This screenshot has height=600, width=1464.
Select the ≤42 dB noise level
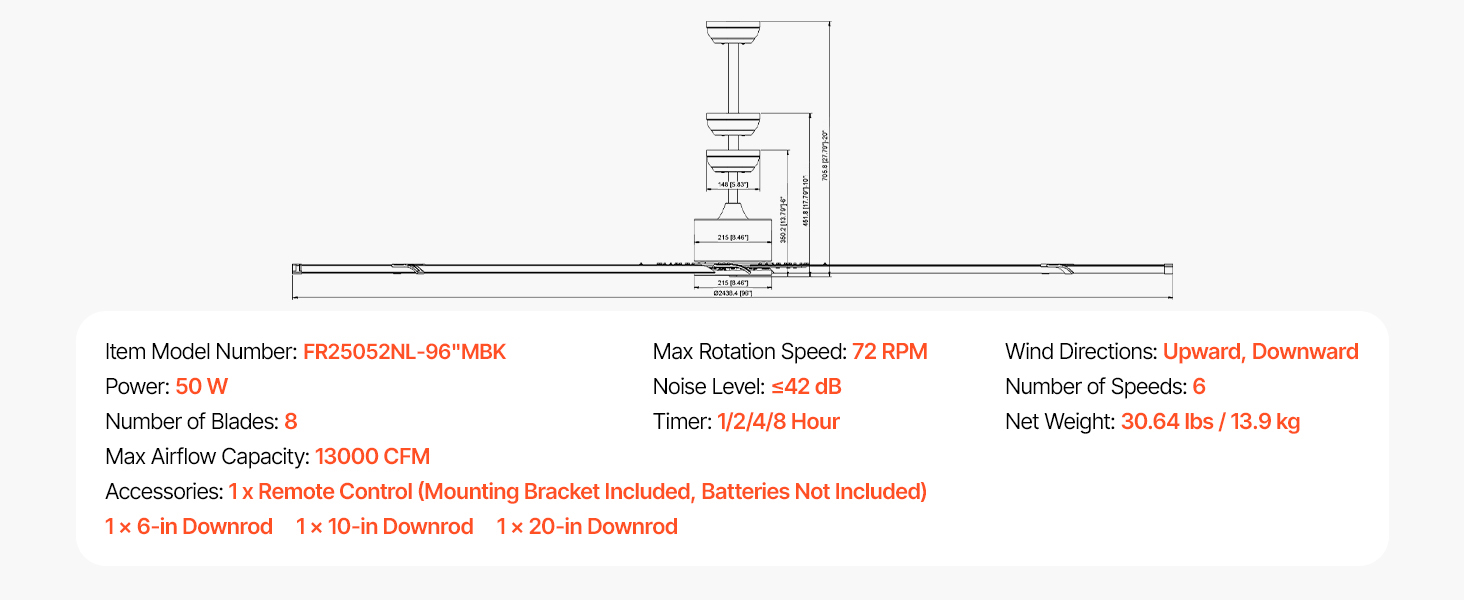pyautogui.click(x=806, y=387)
